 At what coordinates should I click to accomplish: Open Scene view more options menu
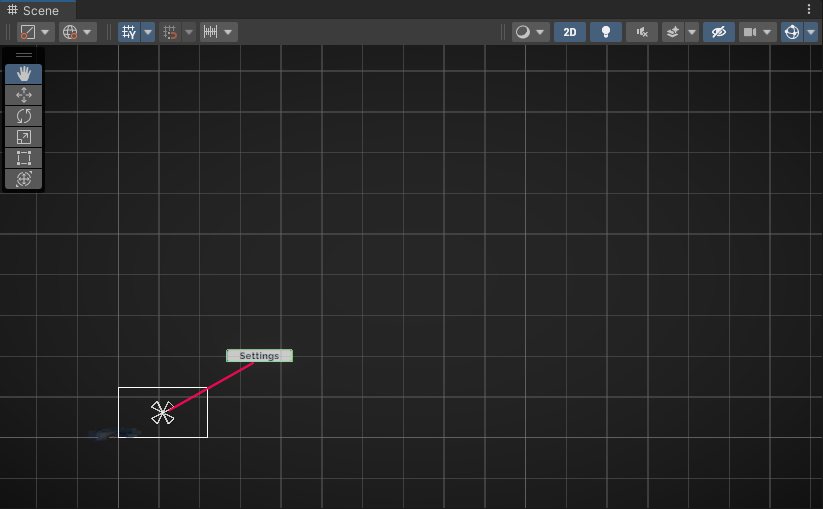coord(809,9)
